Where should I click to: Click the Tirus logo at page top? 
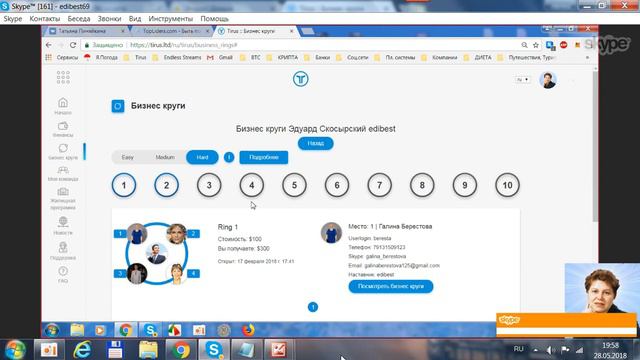coord(300,79)
